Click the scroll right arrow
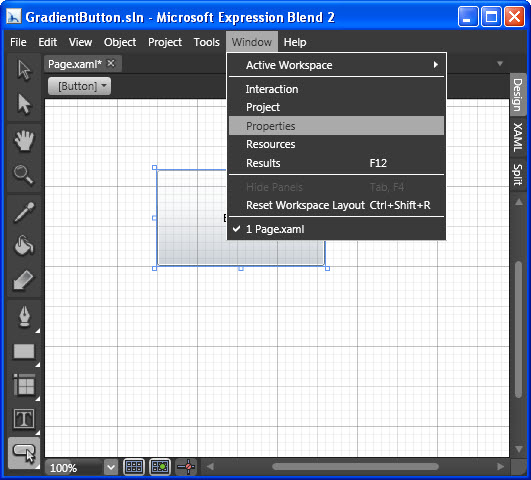 coord(501,466)
